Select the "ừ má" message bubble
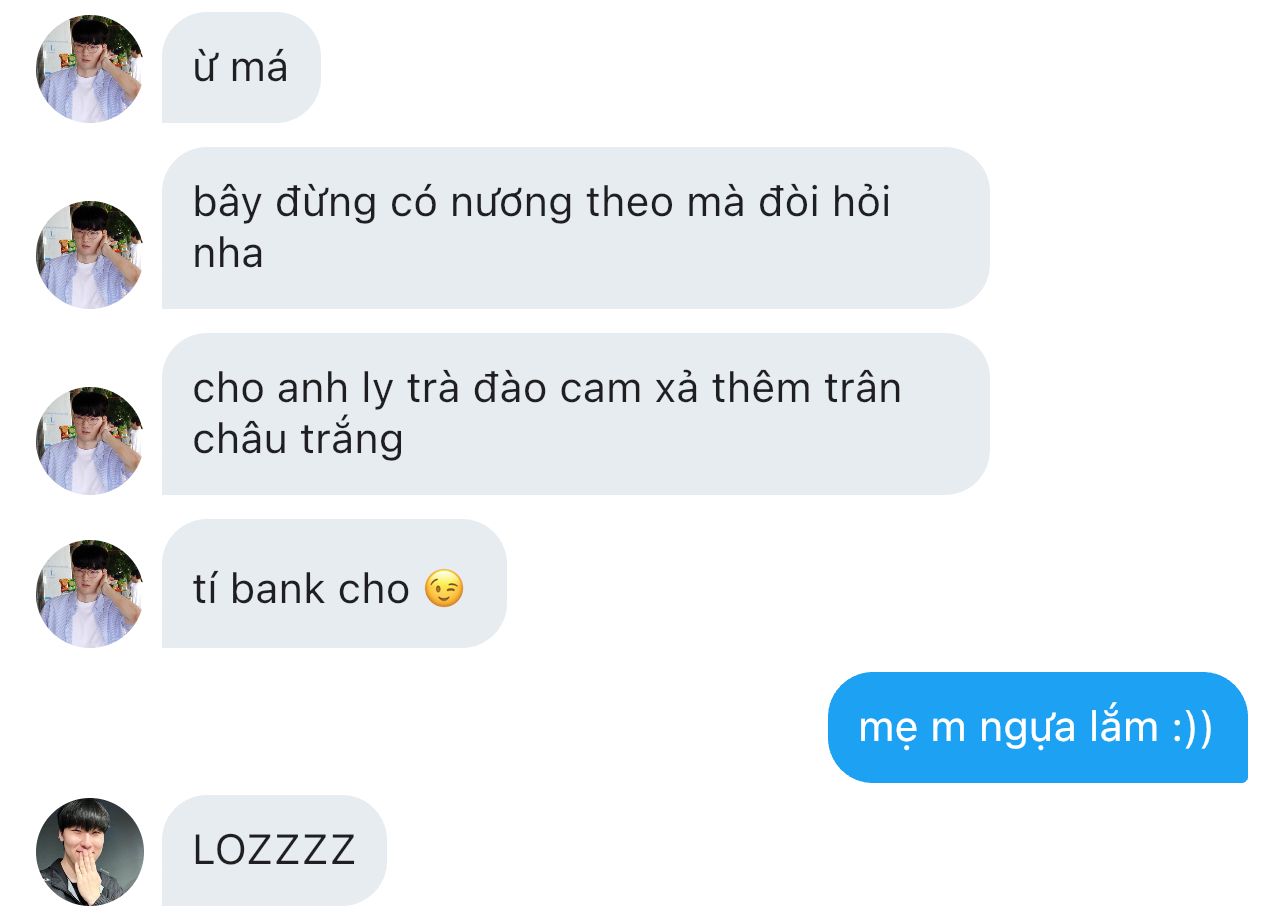The width and height of the screenshot is (1284, 915). pos(241,68)
